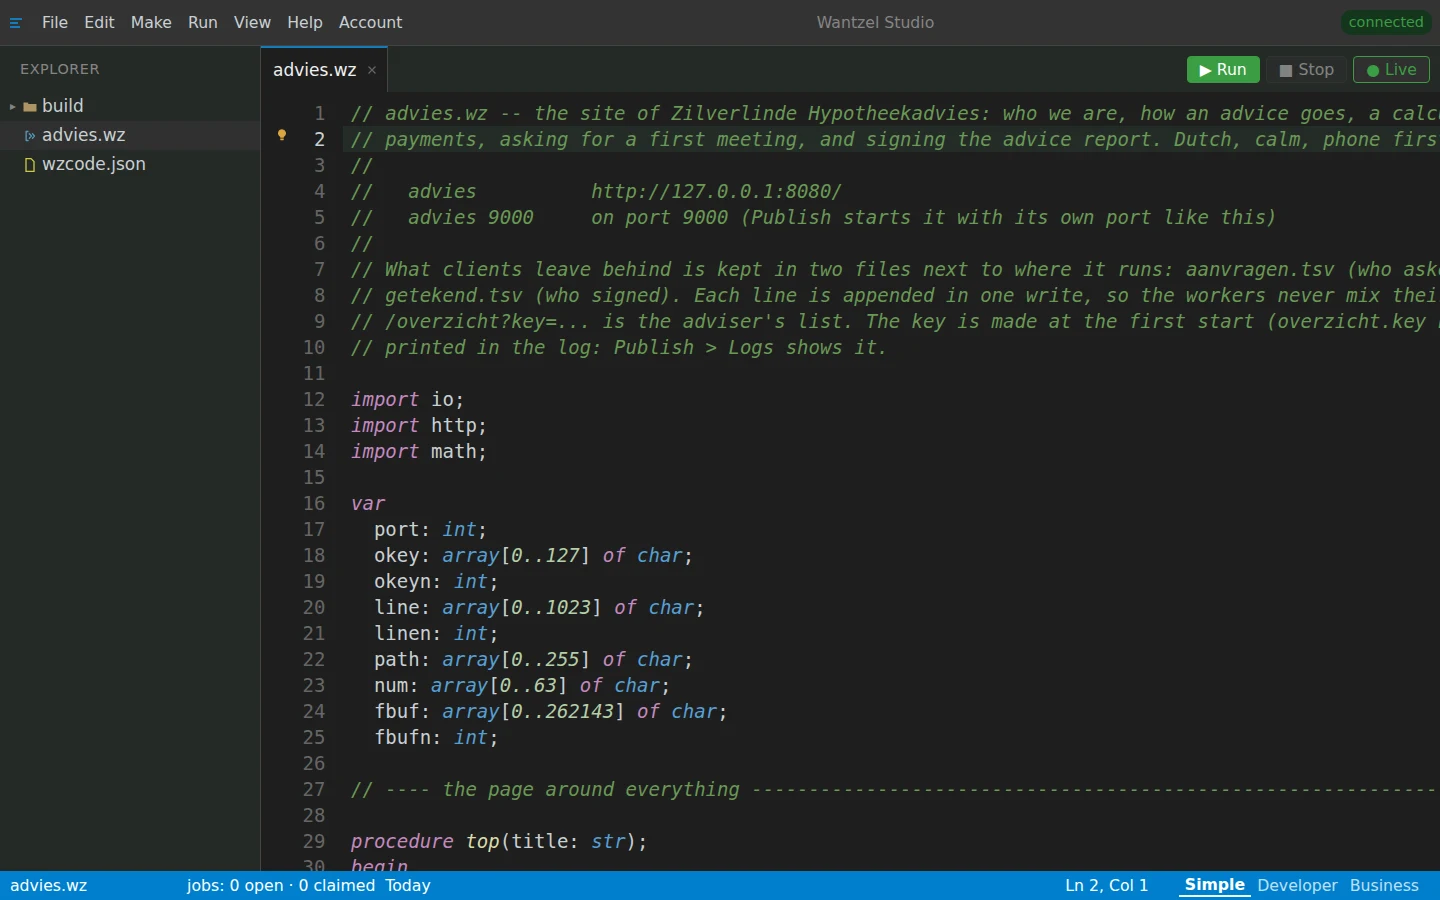The width and height of the screenshot is (1440, 900).
Task: Click line number 16 in the gutter
Action: click(314, 504)
